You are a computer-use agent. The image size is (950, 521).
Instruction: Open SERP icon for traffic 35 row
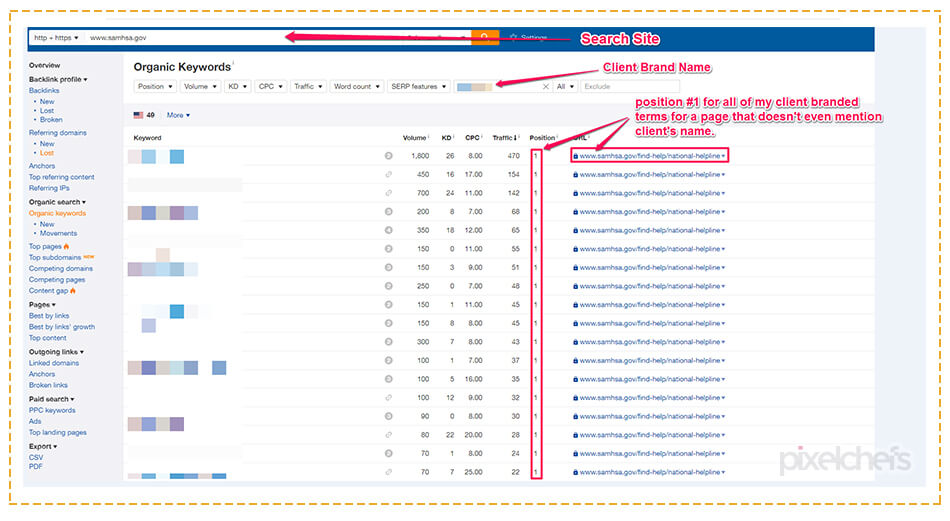tap(388, 379)
